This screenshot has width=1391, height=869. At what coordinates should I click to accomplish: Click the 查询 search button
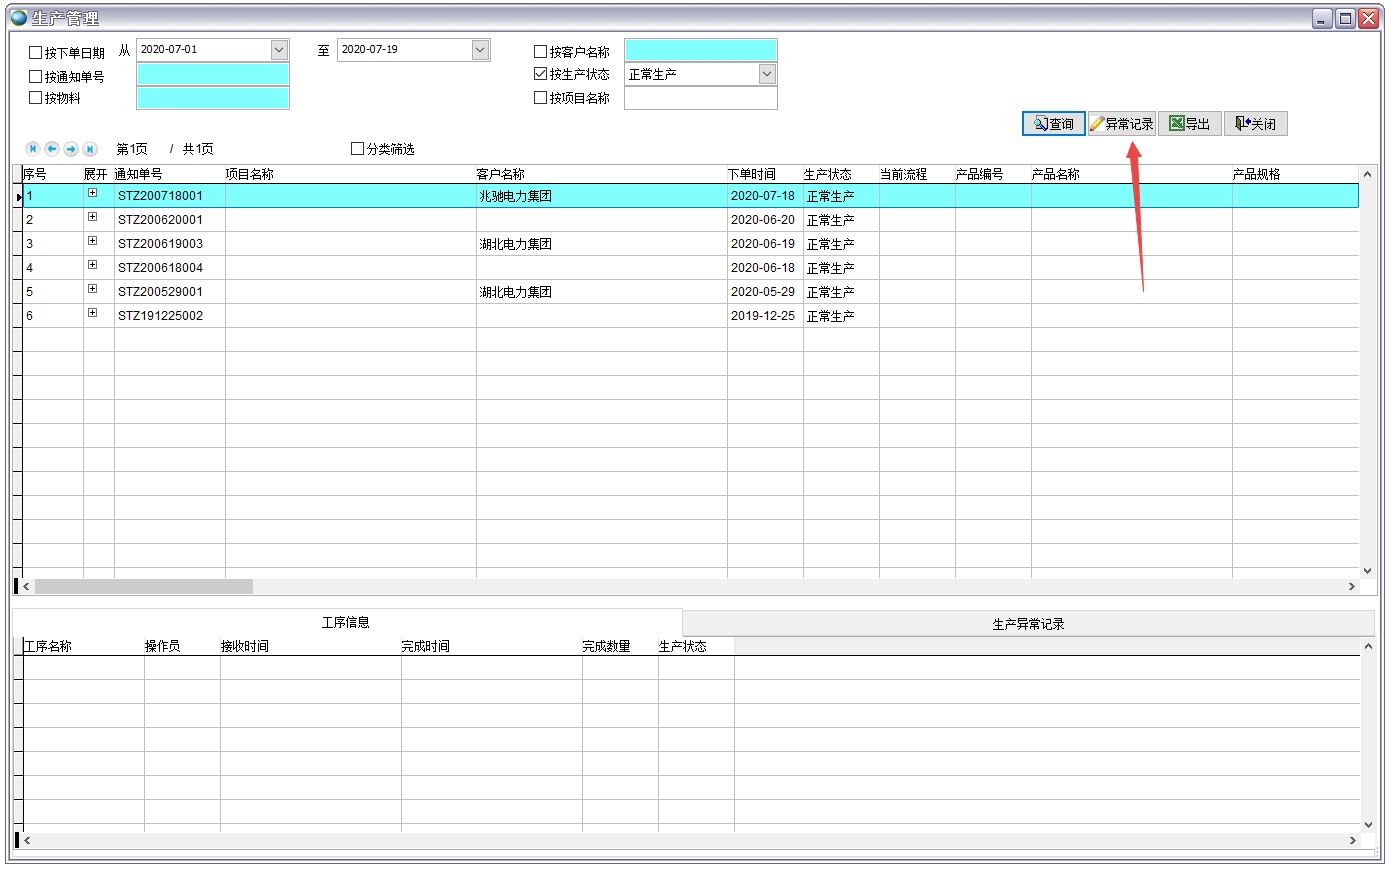tap(1053, 124)
